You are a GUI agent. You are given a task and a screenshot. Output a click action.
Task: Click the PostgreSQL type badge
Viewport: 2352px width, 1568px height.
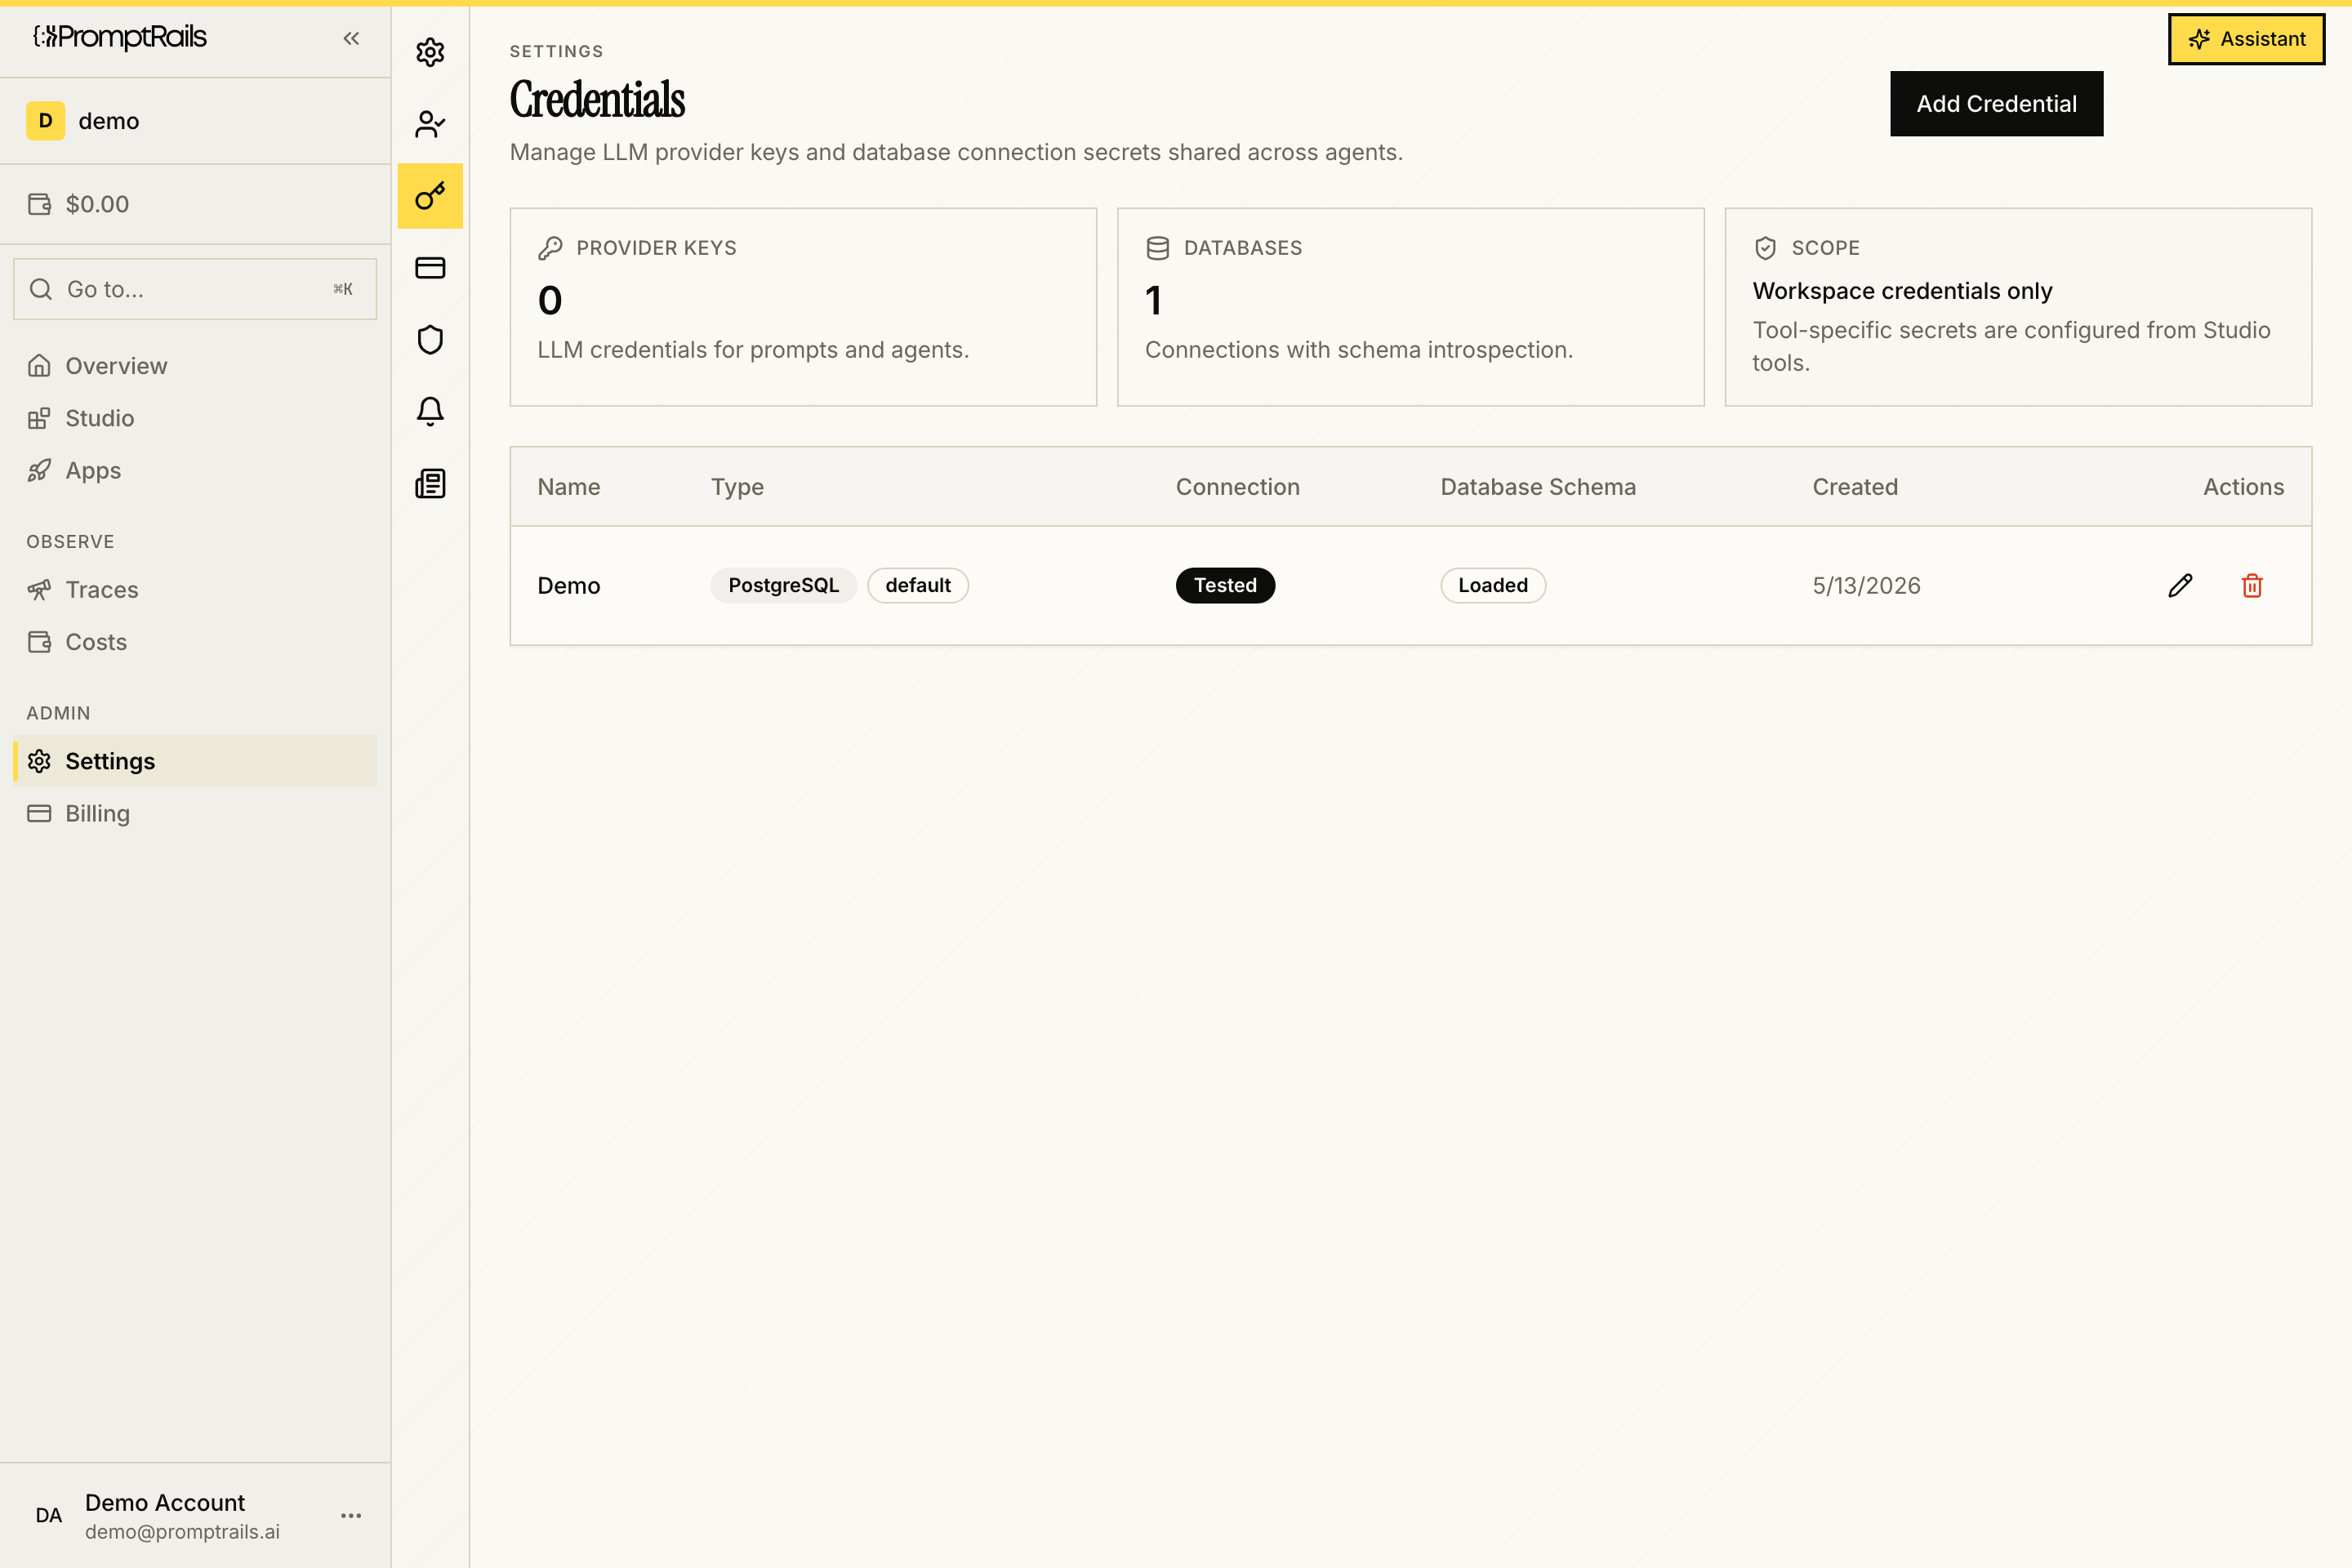click(783, 586)
